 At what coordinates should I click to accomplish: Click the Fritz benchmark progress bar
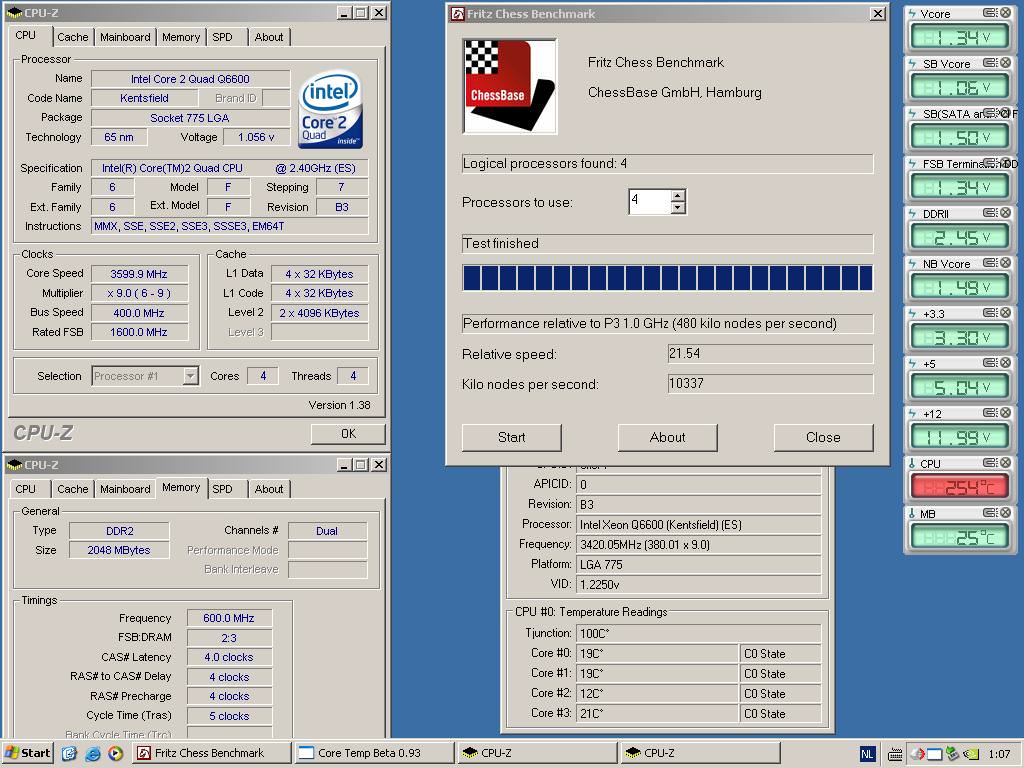click(667, 278)
